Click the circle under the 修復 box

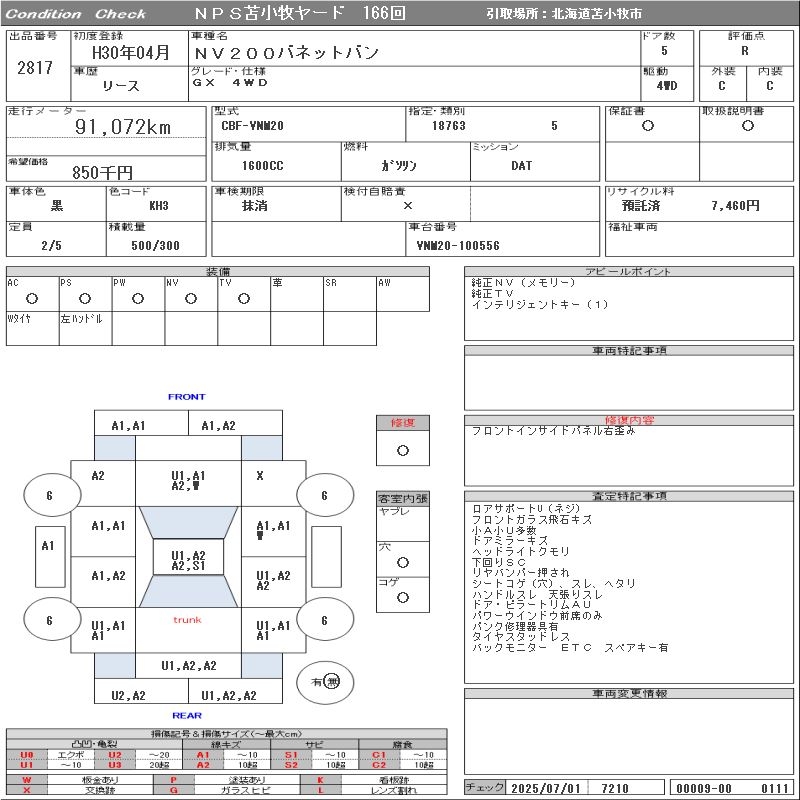(x=403, y=451)
